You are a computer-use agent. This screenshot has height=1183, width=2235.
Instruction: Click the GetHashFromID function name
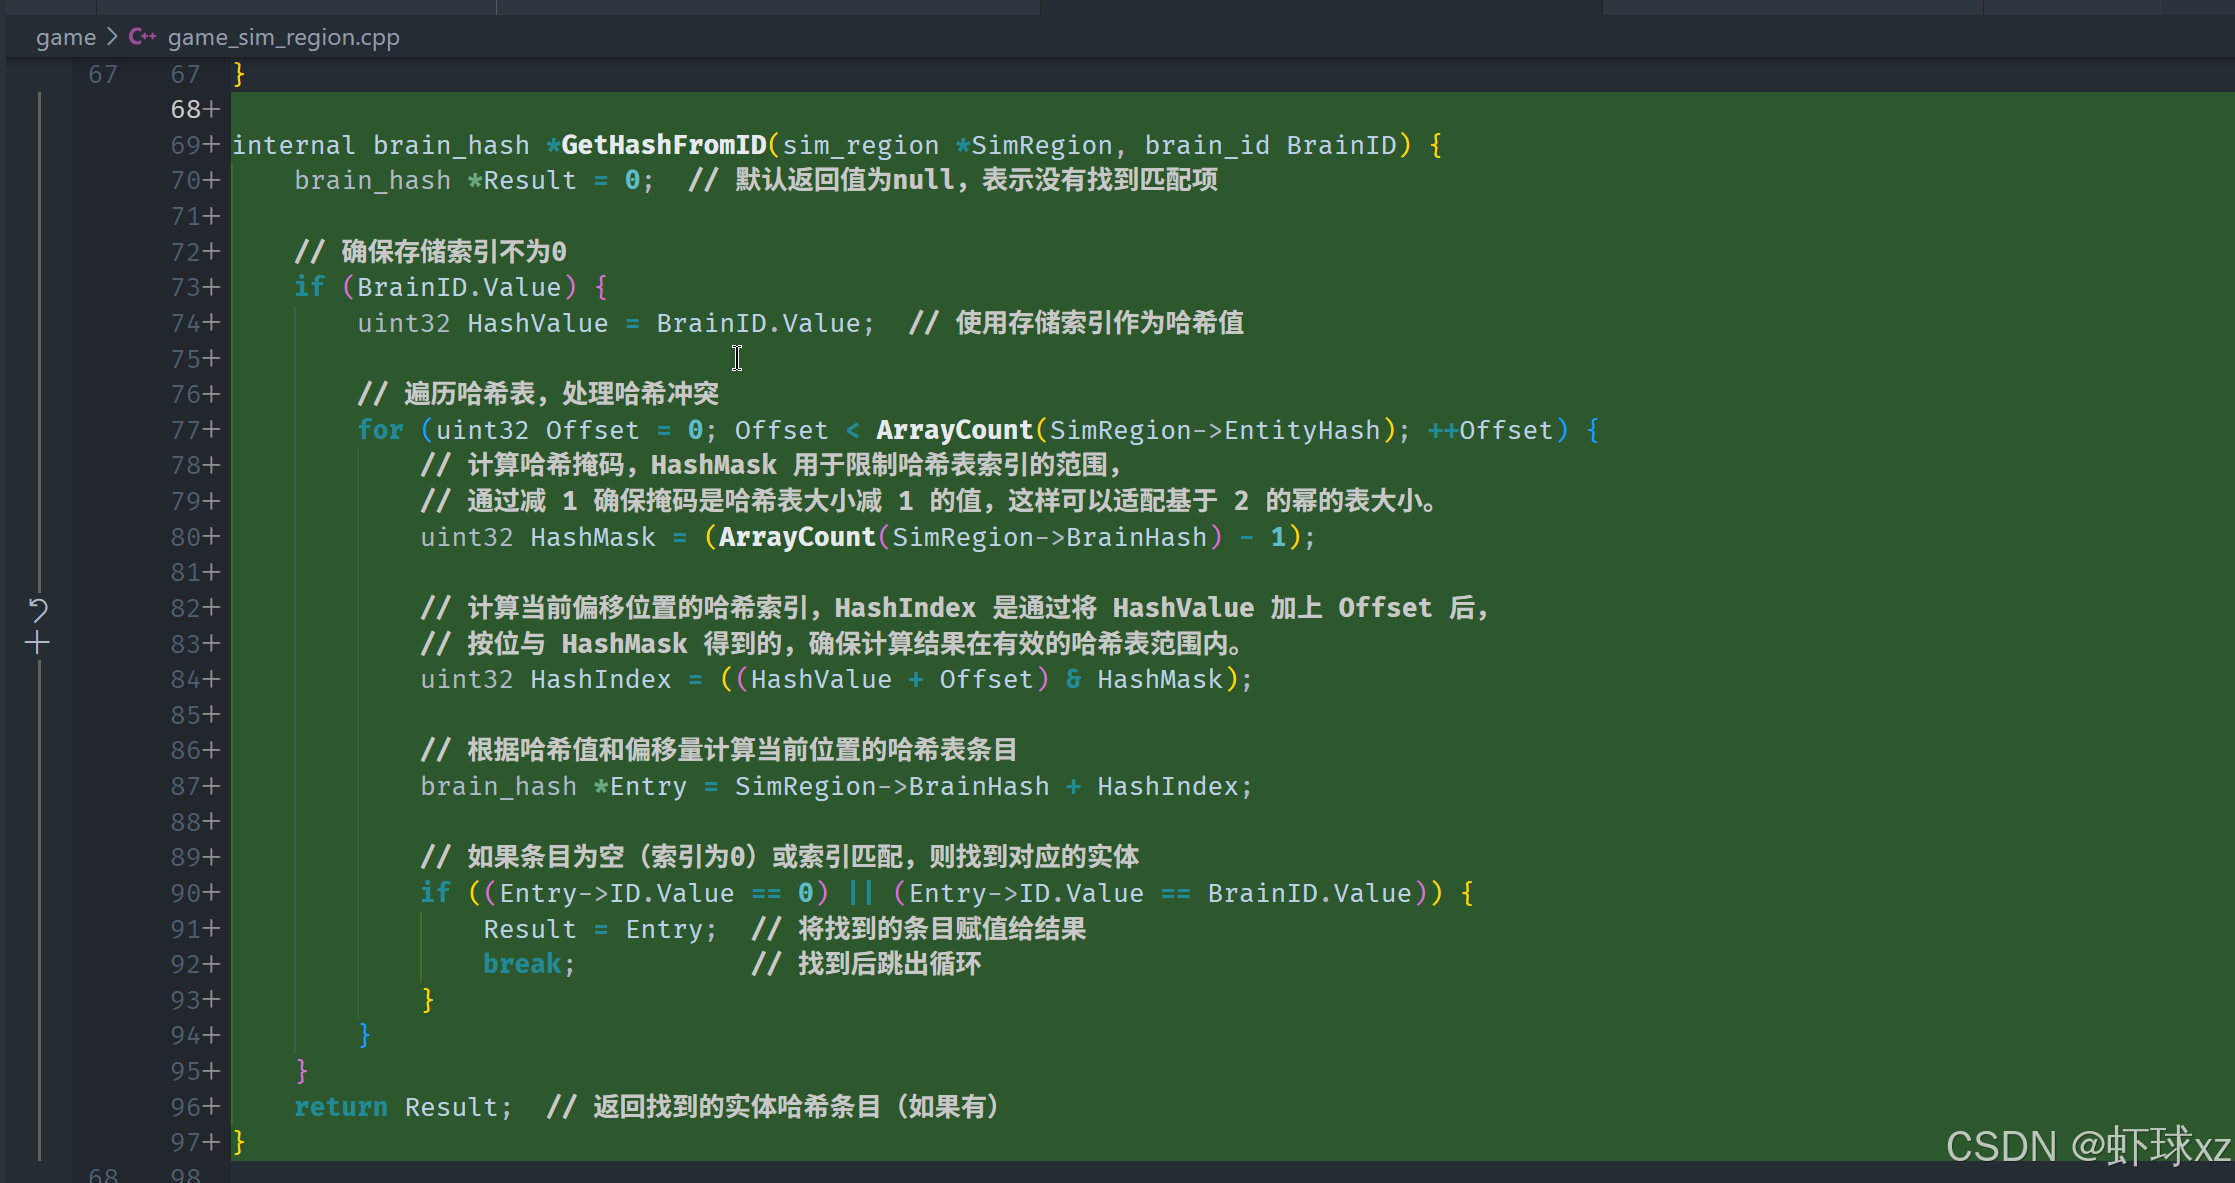pos(663,145)
